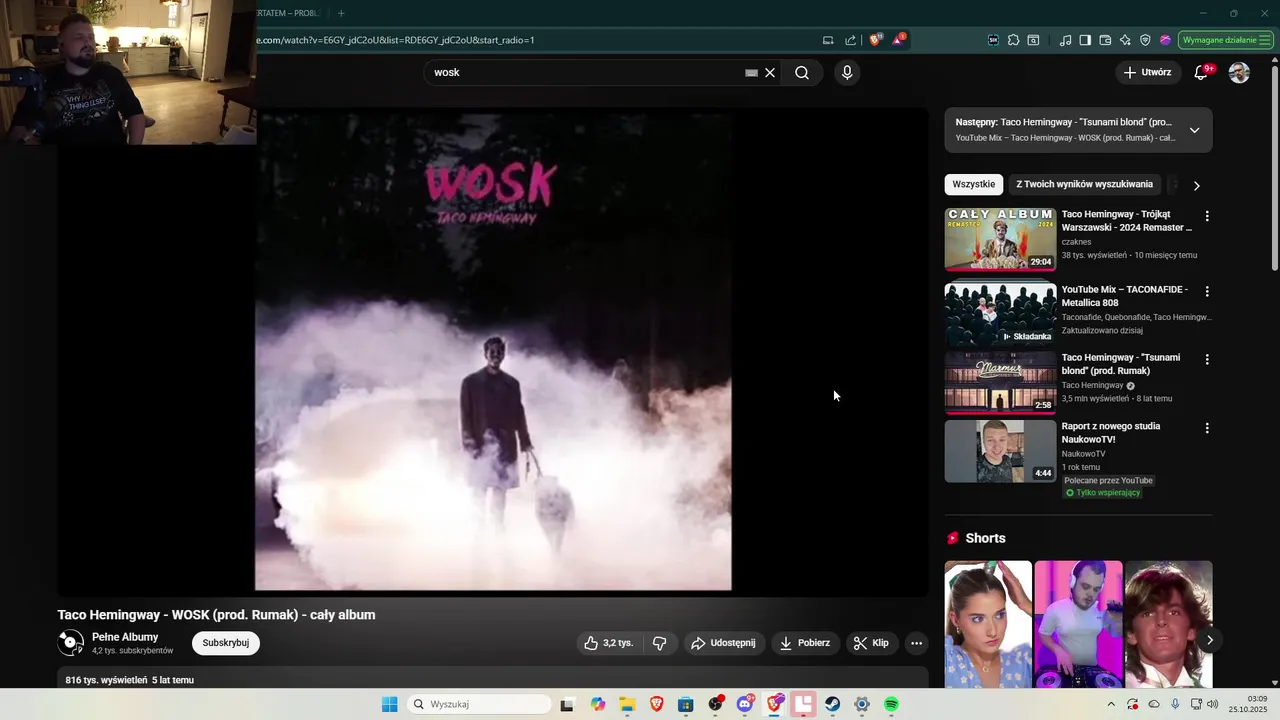
Task: Click the share page icon in address bar
Action: click(x=850, y=40)
